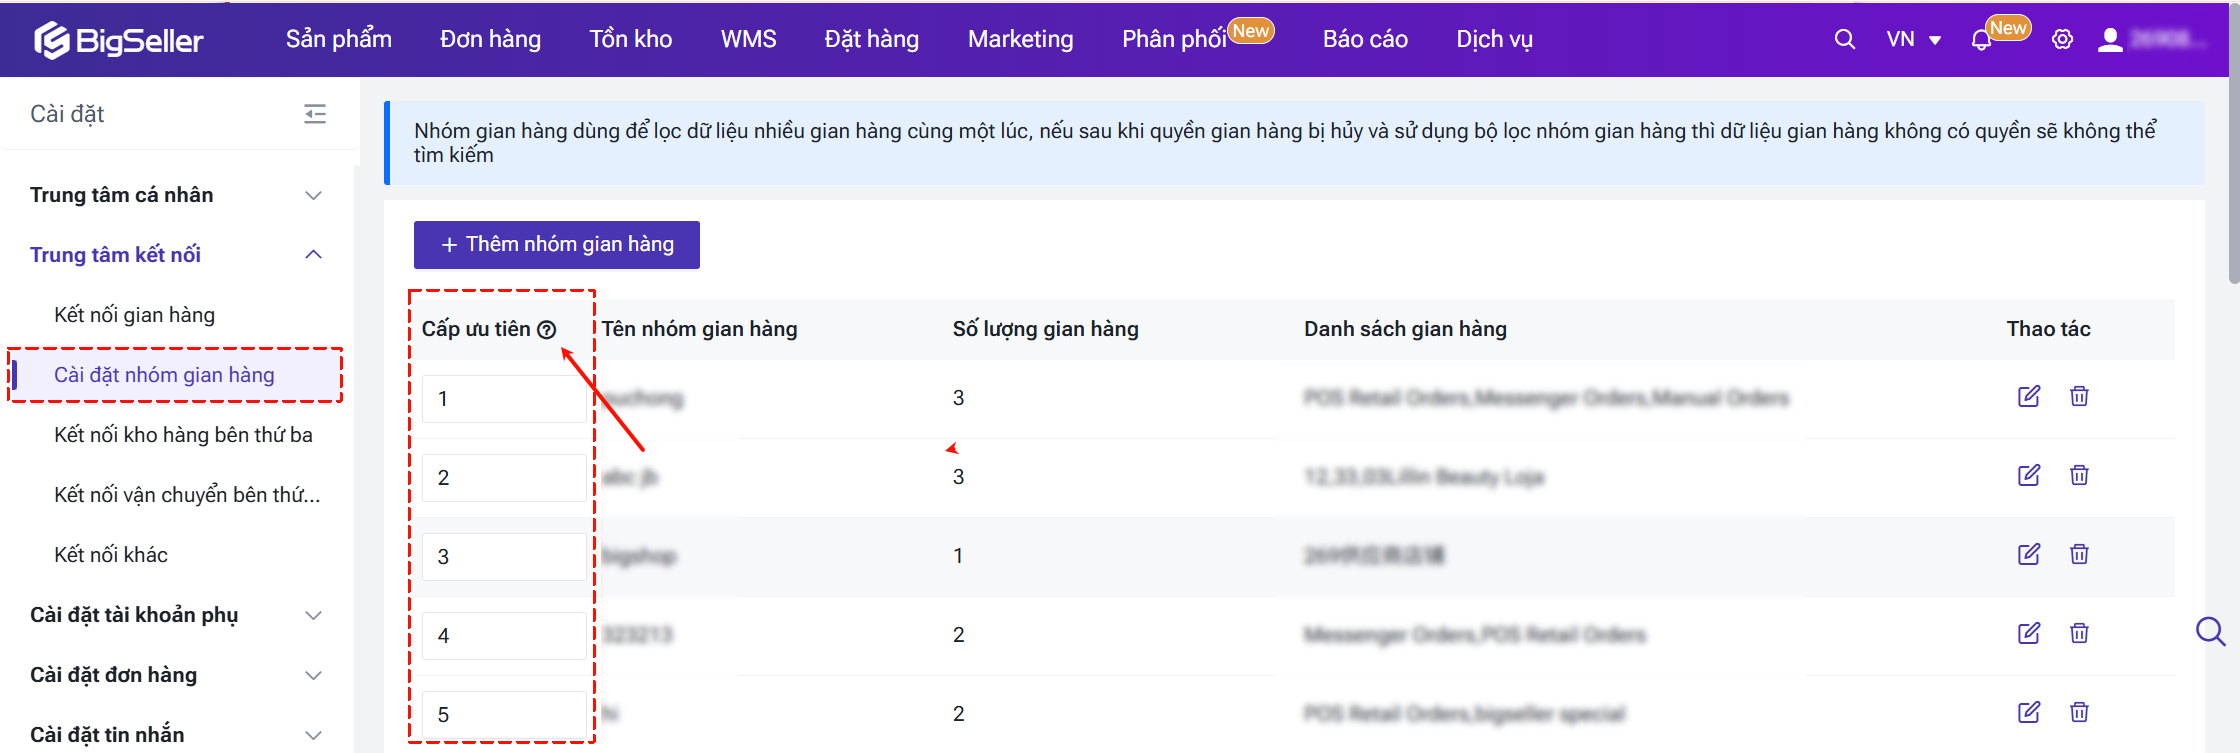Open the settings gear in header
The image size is (2240, 753).
click(x=2062, y=40)
